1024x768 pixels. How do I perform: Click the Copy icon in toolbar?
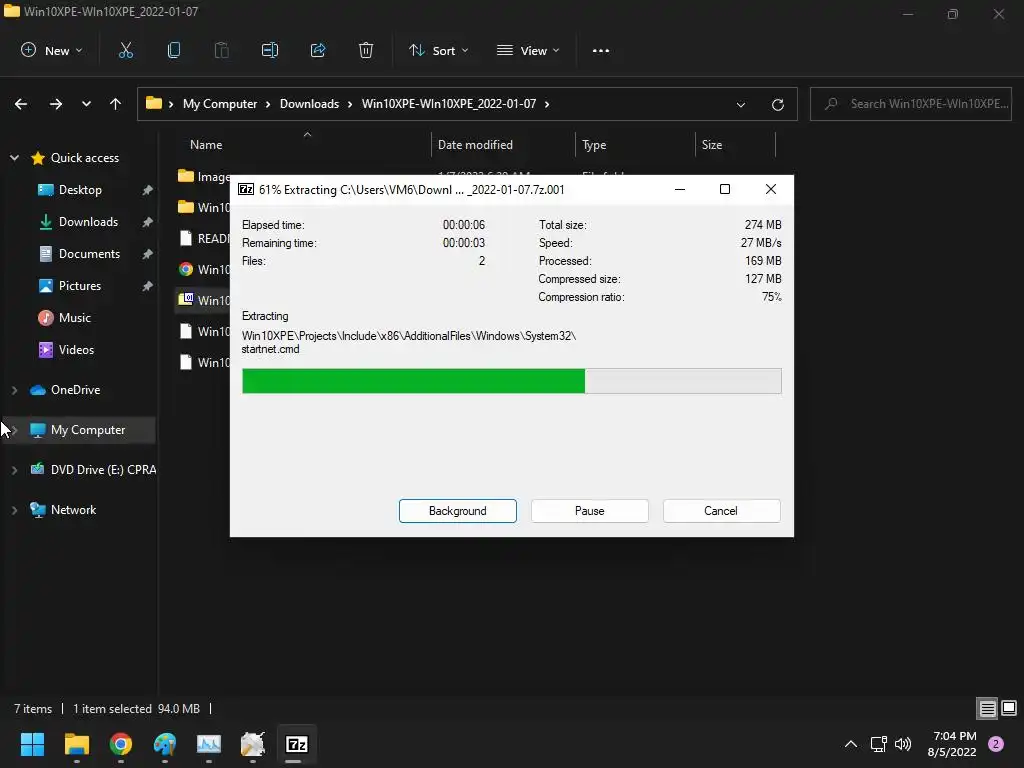(174, 50)
